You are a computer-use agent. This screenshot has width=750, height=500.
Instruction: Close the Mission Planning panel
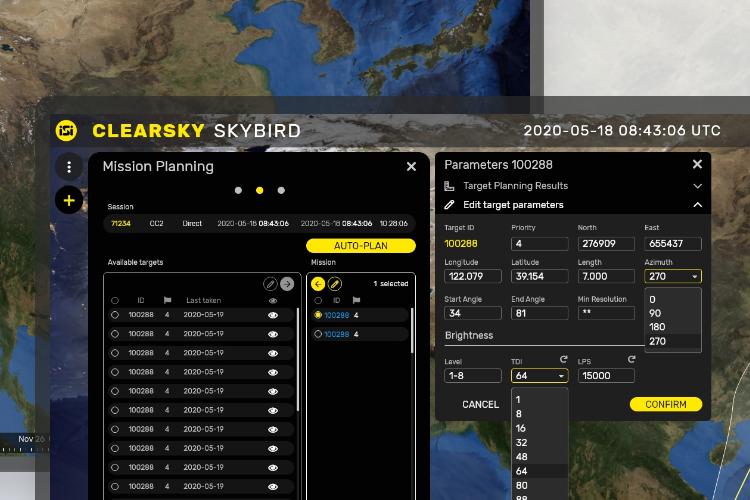(x=411, y=167)
